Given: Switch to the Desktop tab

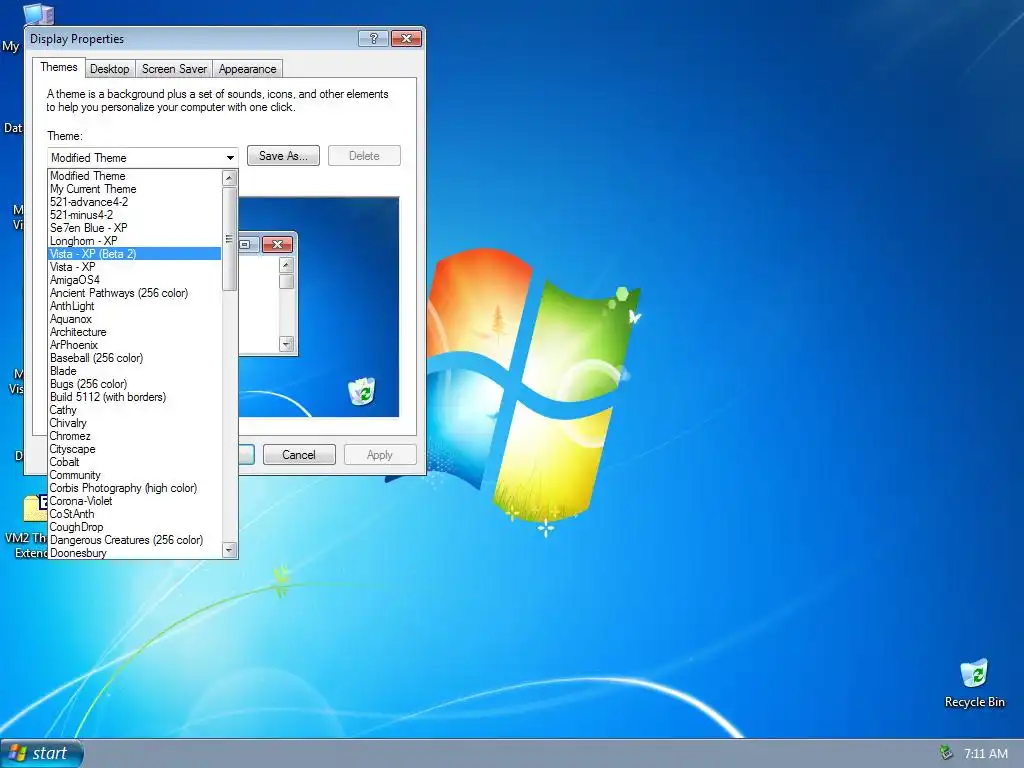Looking at the screenshot, I should coord(110,69).
